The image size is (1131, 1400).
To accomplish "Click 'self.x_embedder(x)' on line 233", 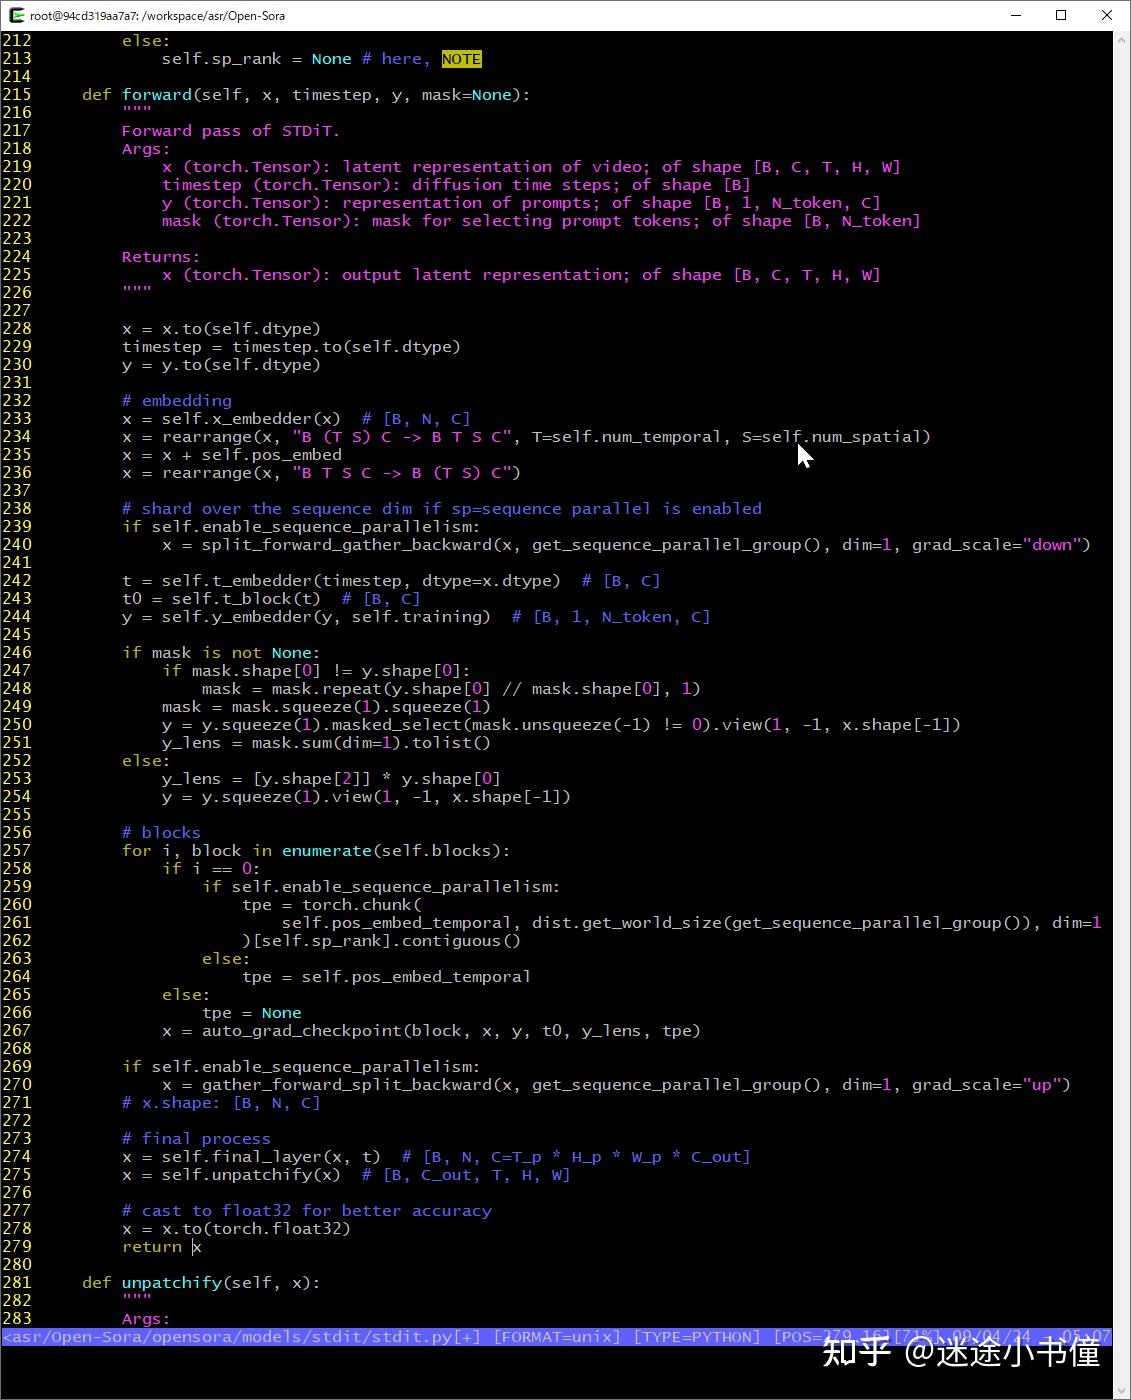I will coord(251,419).
